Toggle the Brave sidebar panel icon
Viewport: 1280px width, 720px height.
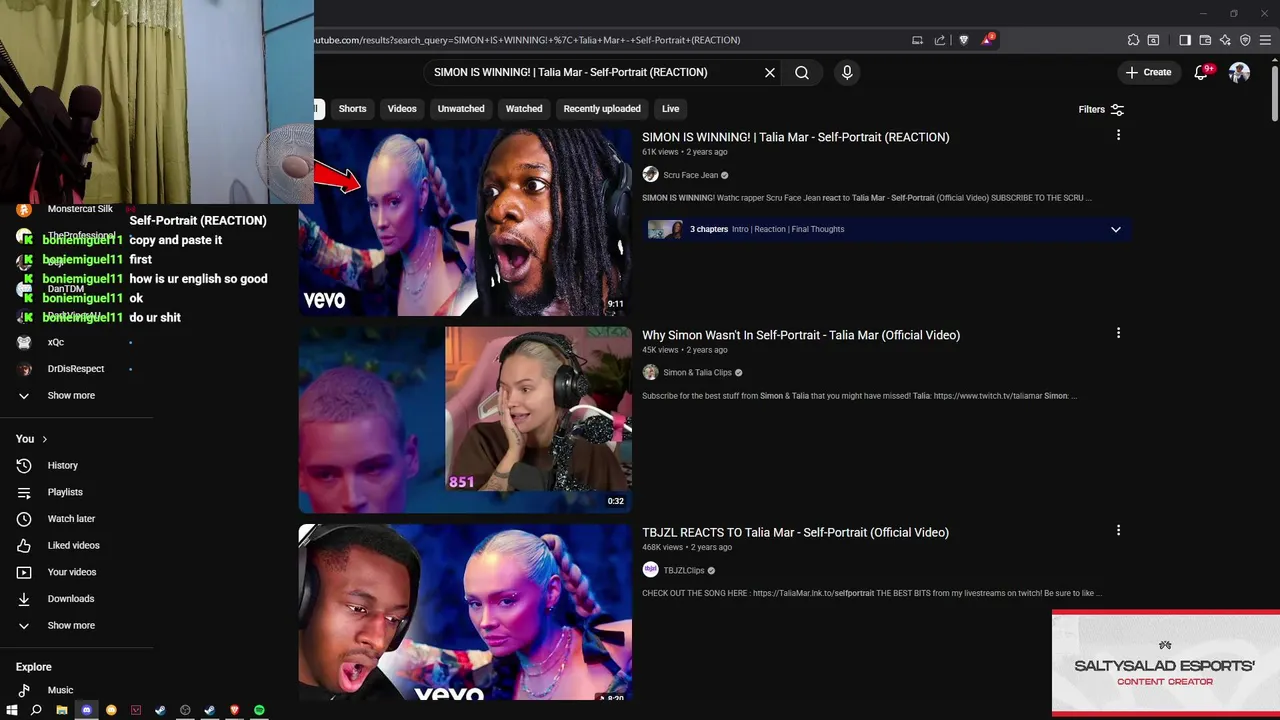[1185, 40]
